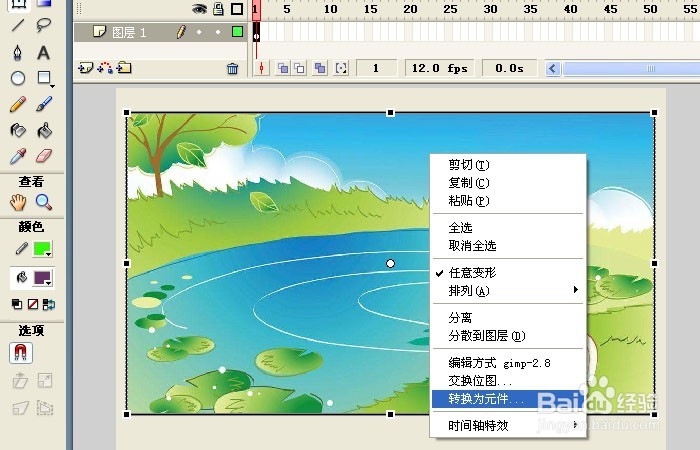Image resolution: width=700 pixels, height=450 pixels.
Task: Click the Distort option icon
Action: (x=20, y=408)
